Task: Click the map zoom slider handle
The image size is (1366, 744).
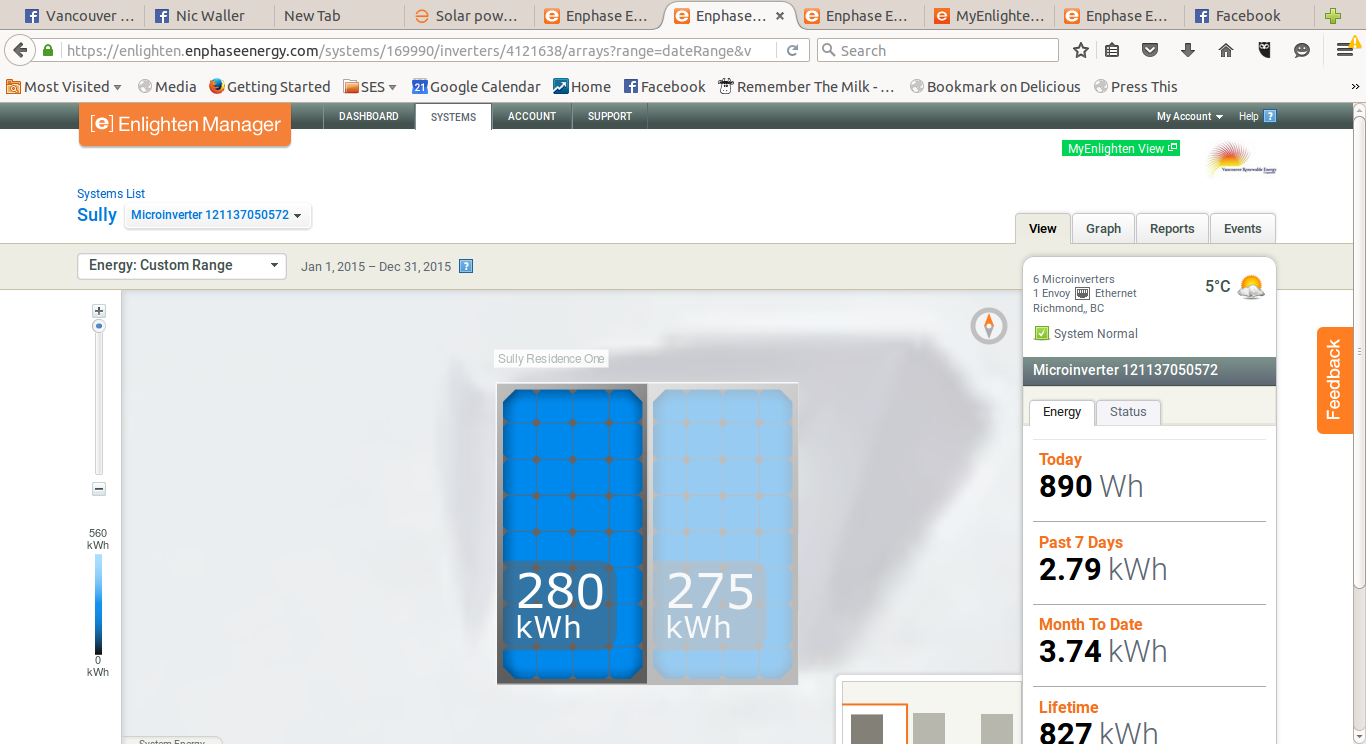Action: point(99,326)
